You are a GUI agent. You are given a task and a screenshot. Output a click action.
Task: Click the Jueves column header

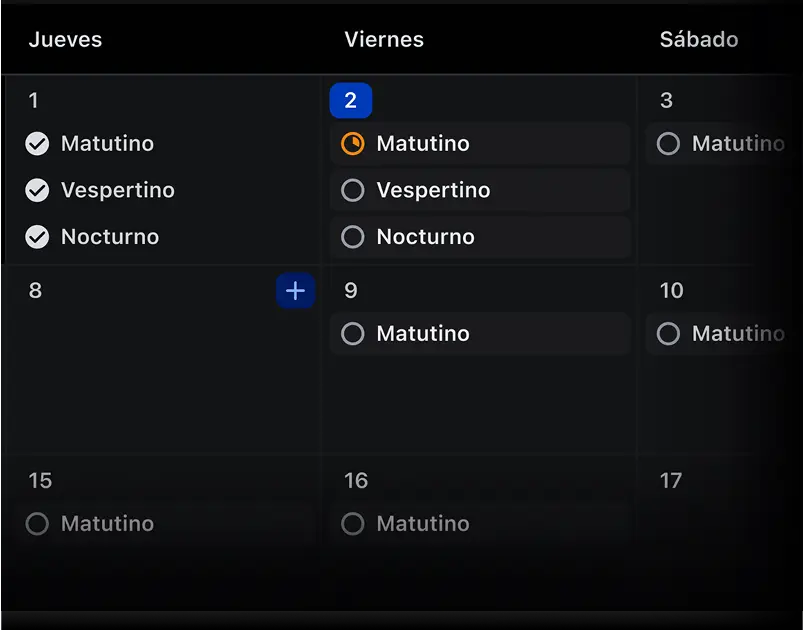point(65,40)
